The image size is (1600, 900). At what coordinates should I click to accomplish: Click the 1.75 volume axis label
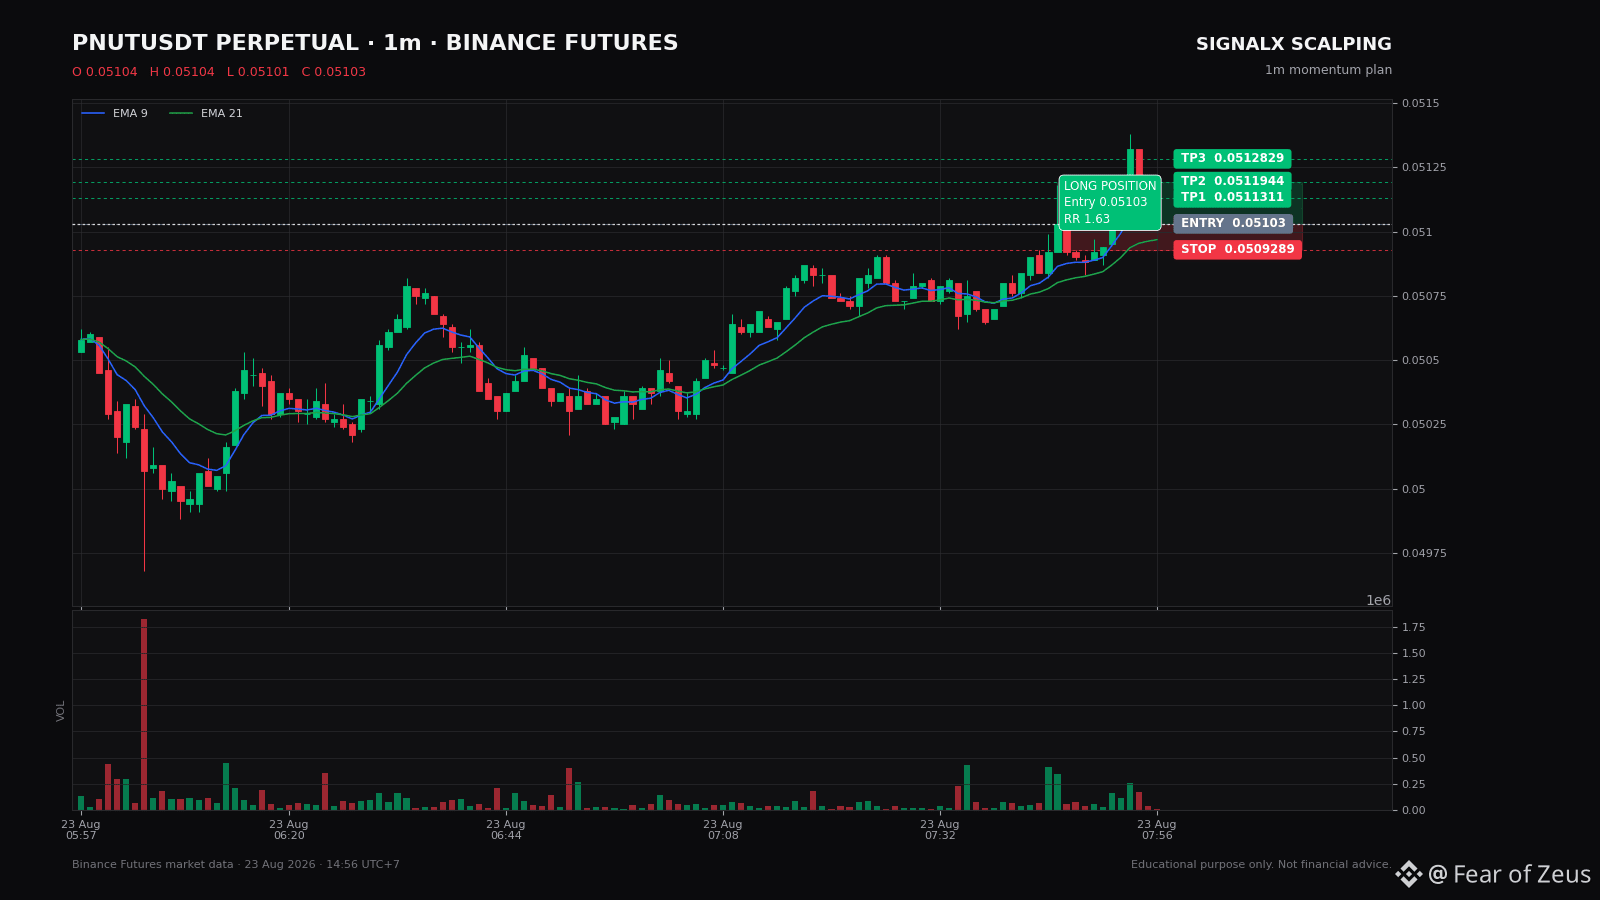1414,627
